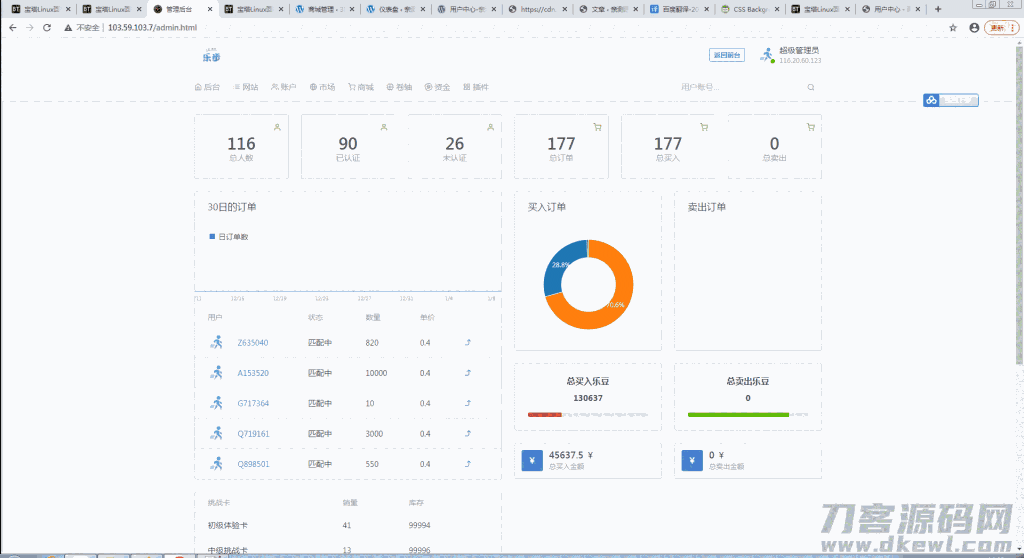This screenshot has height=558, width=1024.
Task: Switch to the CSS Backgr browser tab
Action: click(x=747, y=9)
